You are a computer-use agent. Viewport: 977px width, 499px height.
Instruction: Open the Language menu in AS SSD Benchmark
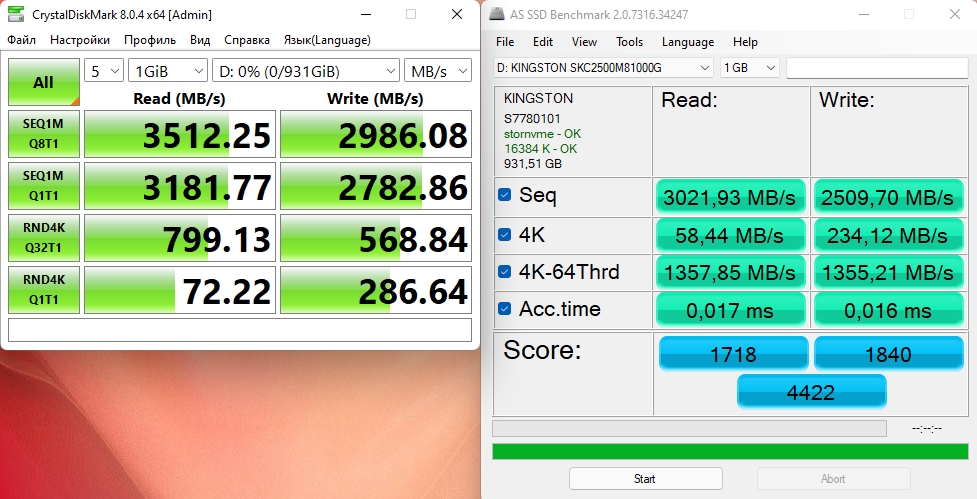(x=688, y=42)
